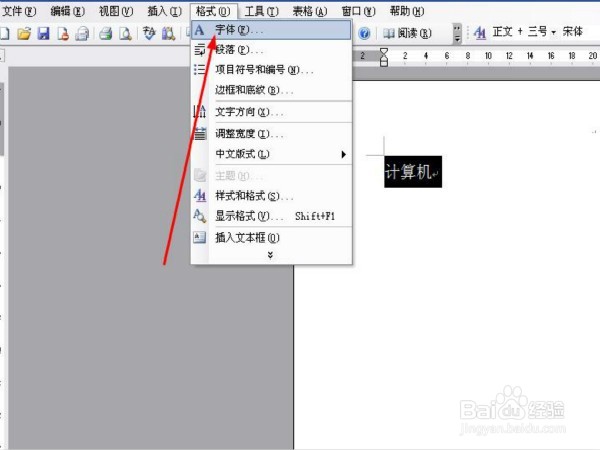The width and height of the screenshot is (600, 450).
Task: Open the 文件(F) menu
Action: [x=19, y=11]
